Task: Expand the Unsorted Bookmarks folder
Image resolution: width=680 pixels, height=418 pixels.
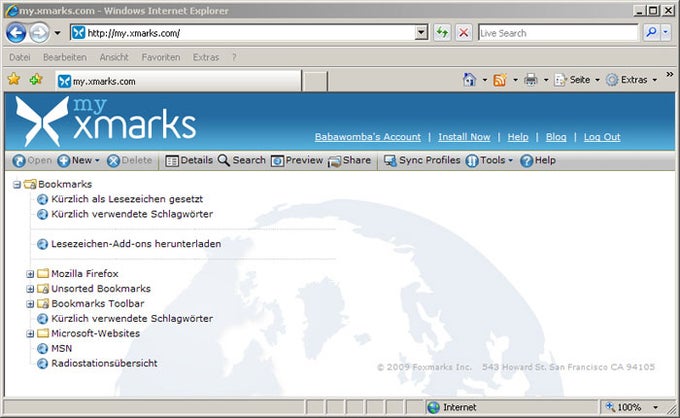Action: click(30, 289)
